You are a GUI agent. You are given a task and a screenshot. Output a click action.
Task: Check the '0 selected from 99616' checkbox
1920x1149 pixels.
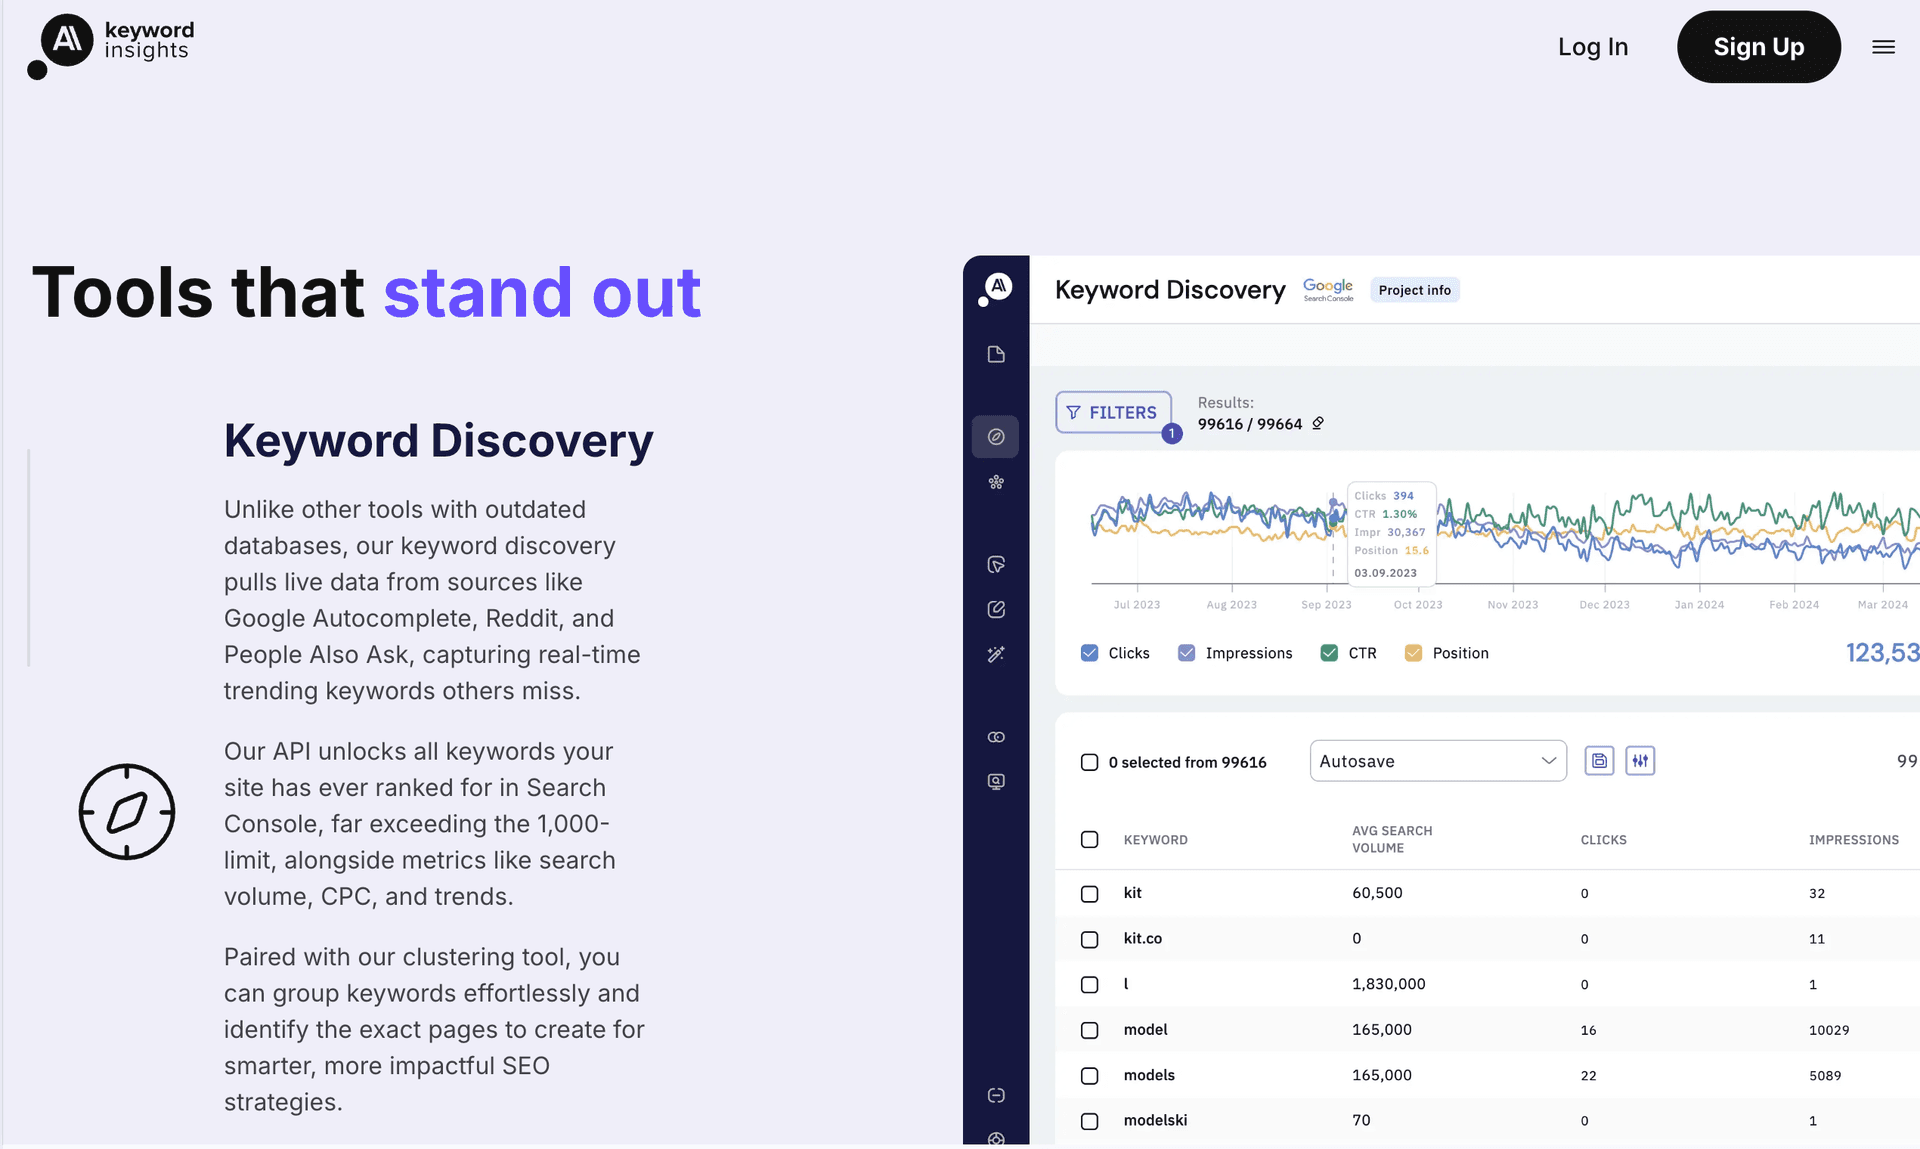(1090, 762)
